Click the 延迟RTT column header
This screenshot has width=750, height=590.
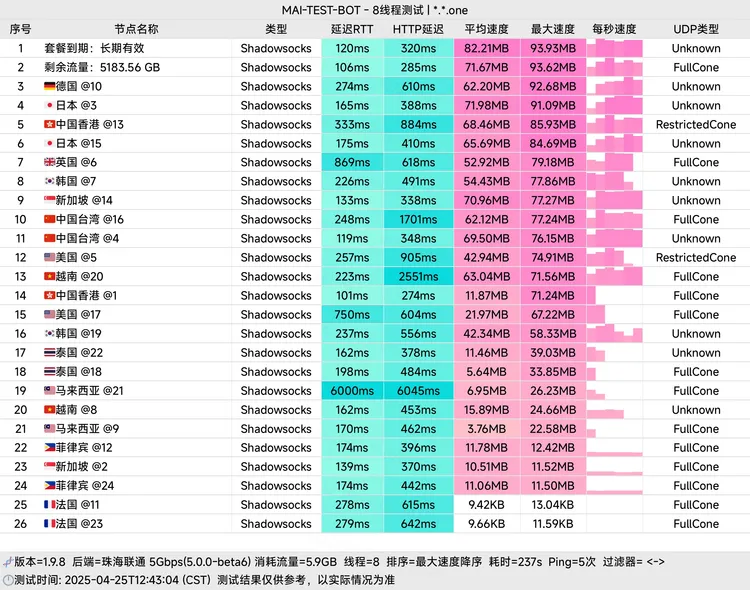352,29
